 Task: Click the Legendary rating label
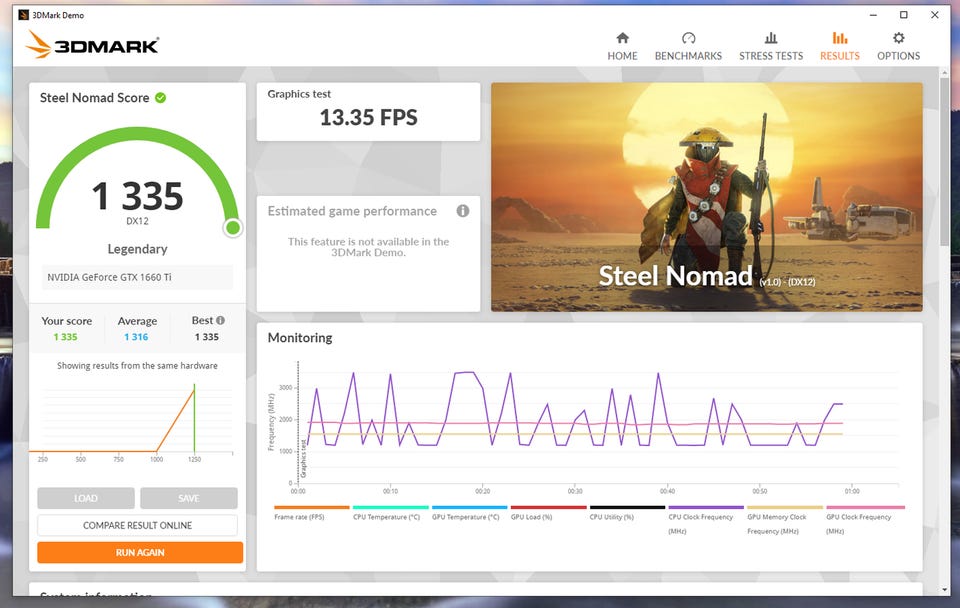pyautogui.click(x=137, y=249)
